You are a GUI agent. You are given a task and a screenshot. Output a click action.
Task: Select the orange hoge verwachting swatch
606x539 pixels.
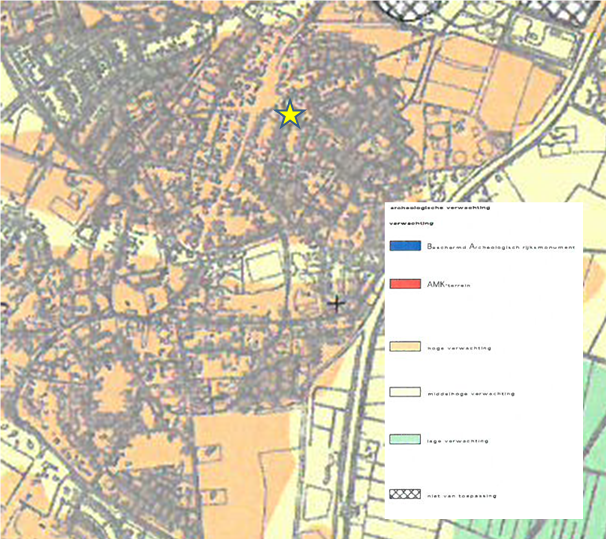tap(404, 348)
